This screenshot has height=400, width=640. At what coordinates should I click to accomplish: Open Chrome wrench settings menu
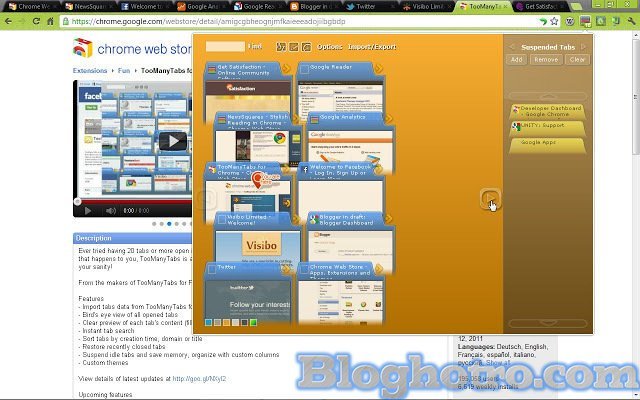click(x=632, y=21)
